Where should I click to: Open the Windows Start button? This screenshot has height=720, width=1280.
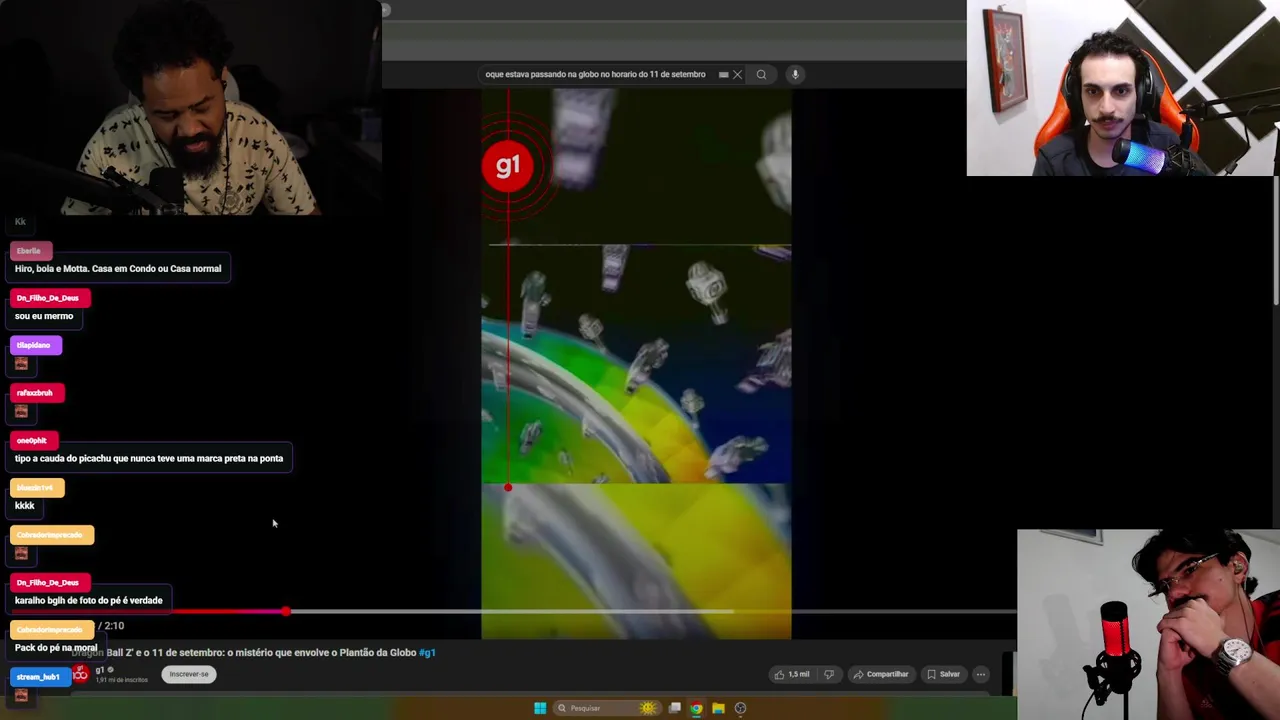click(x=540, y=708)
